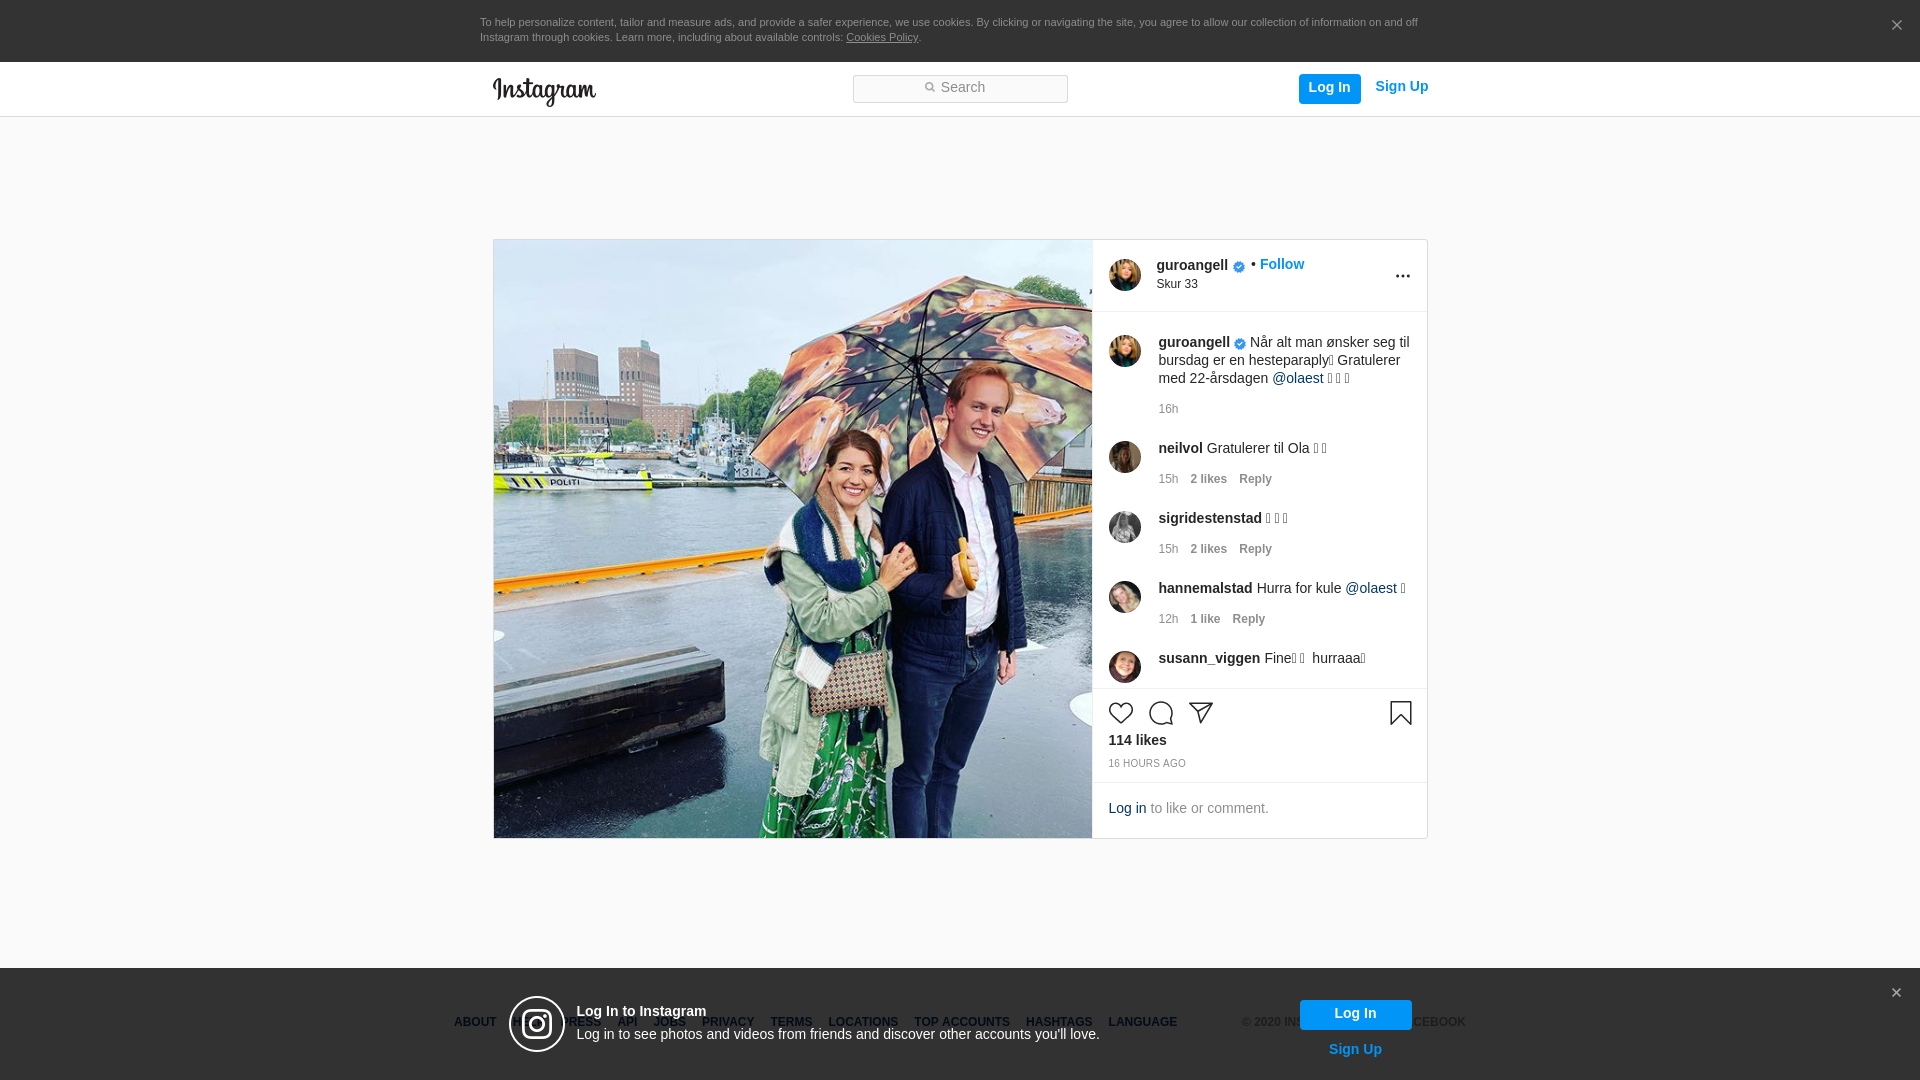The width and height of the screenshot is (1920, 1080).
Task: Open neilvol's profile
Action: (x=1180, y=448)
